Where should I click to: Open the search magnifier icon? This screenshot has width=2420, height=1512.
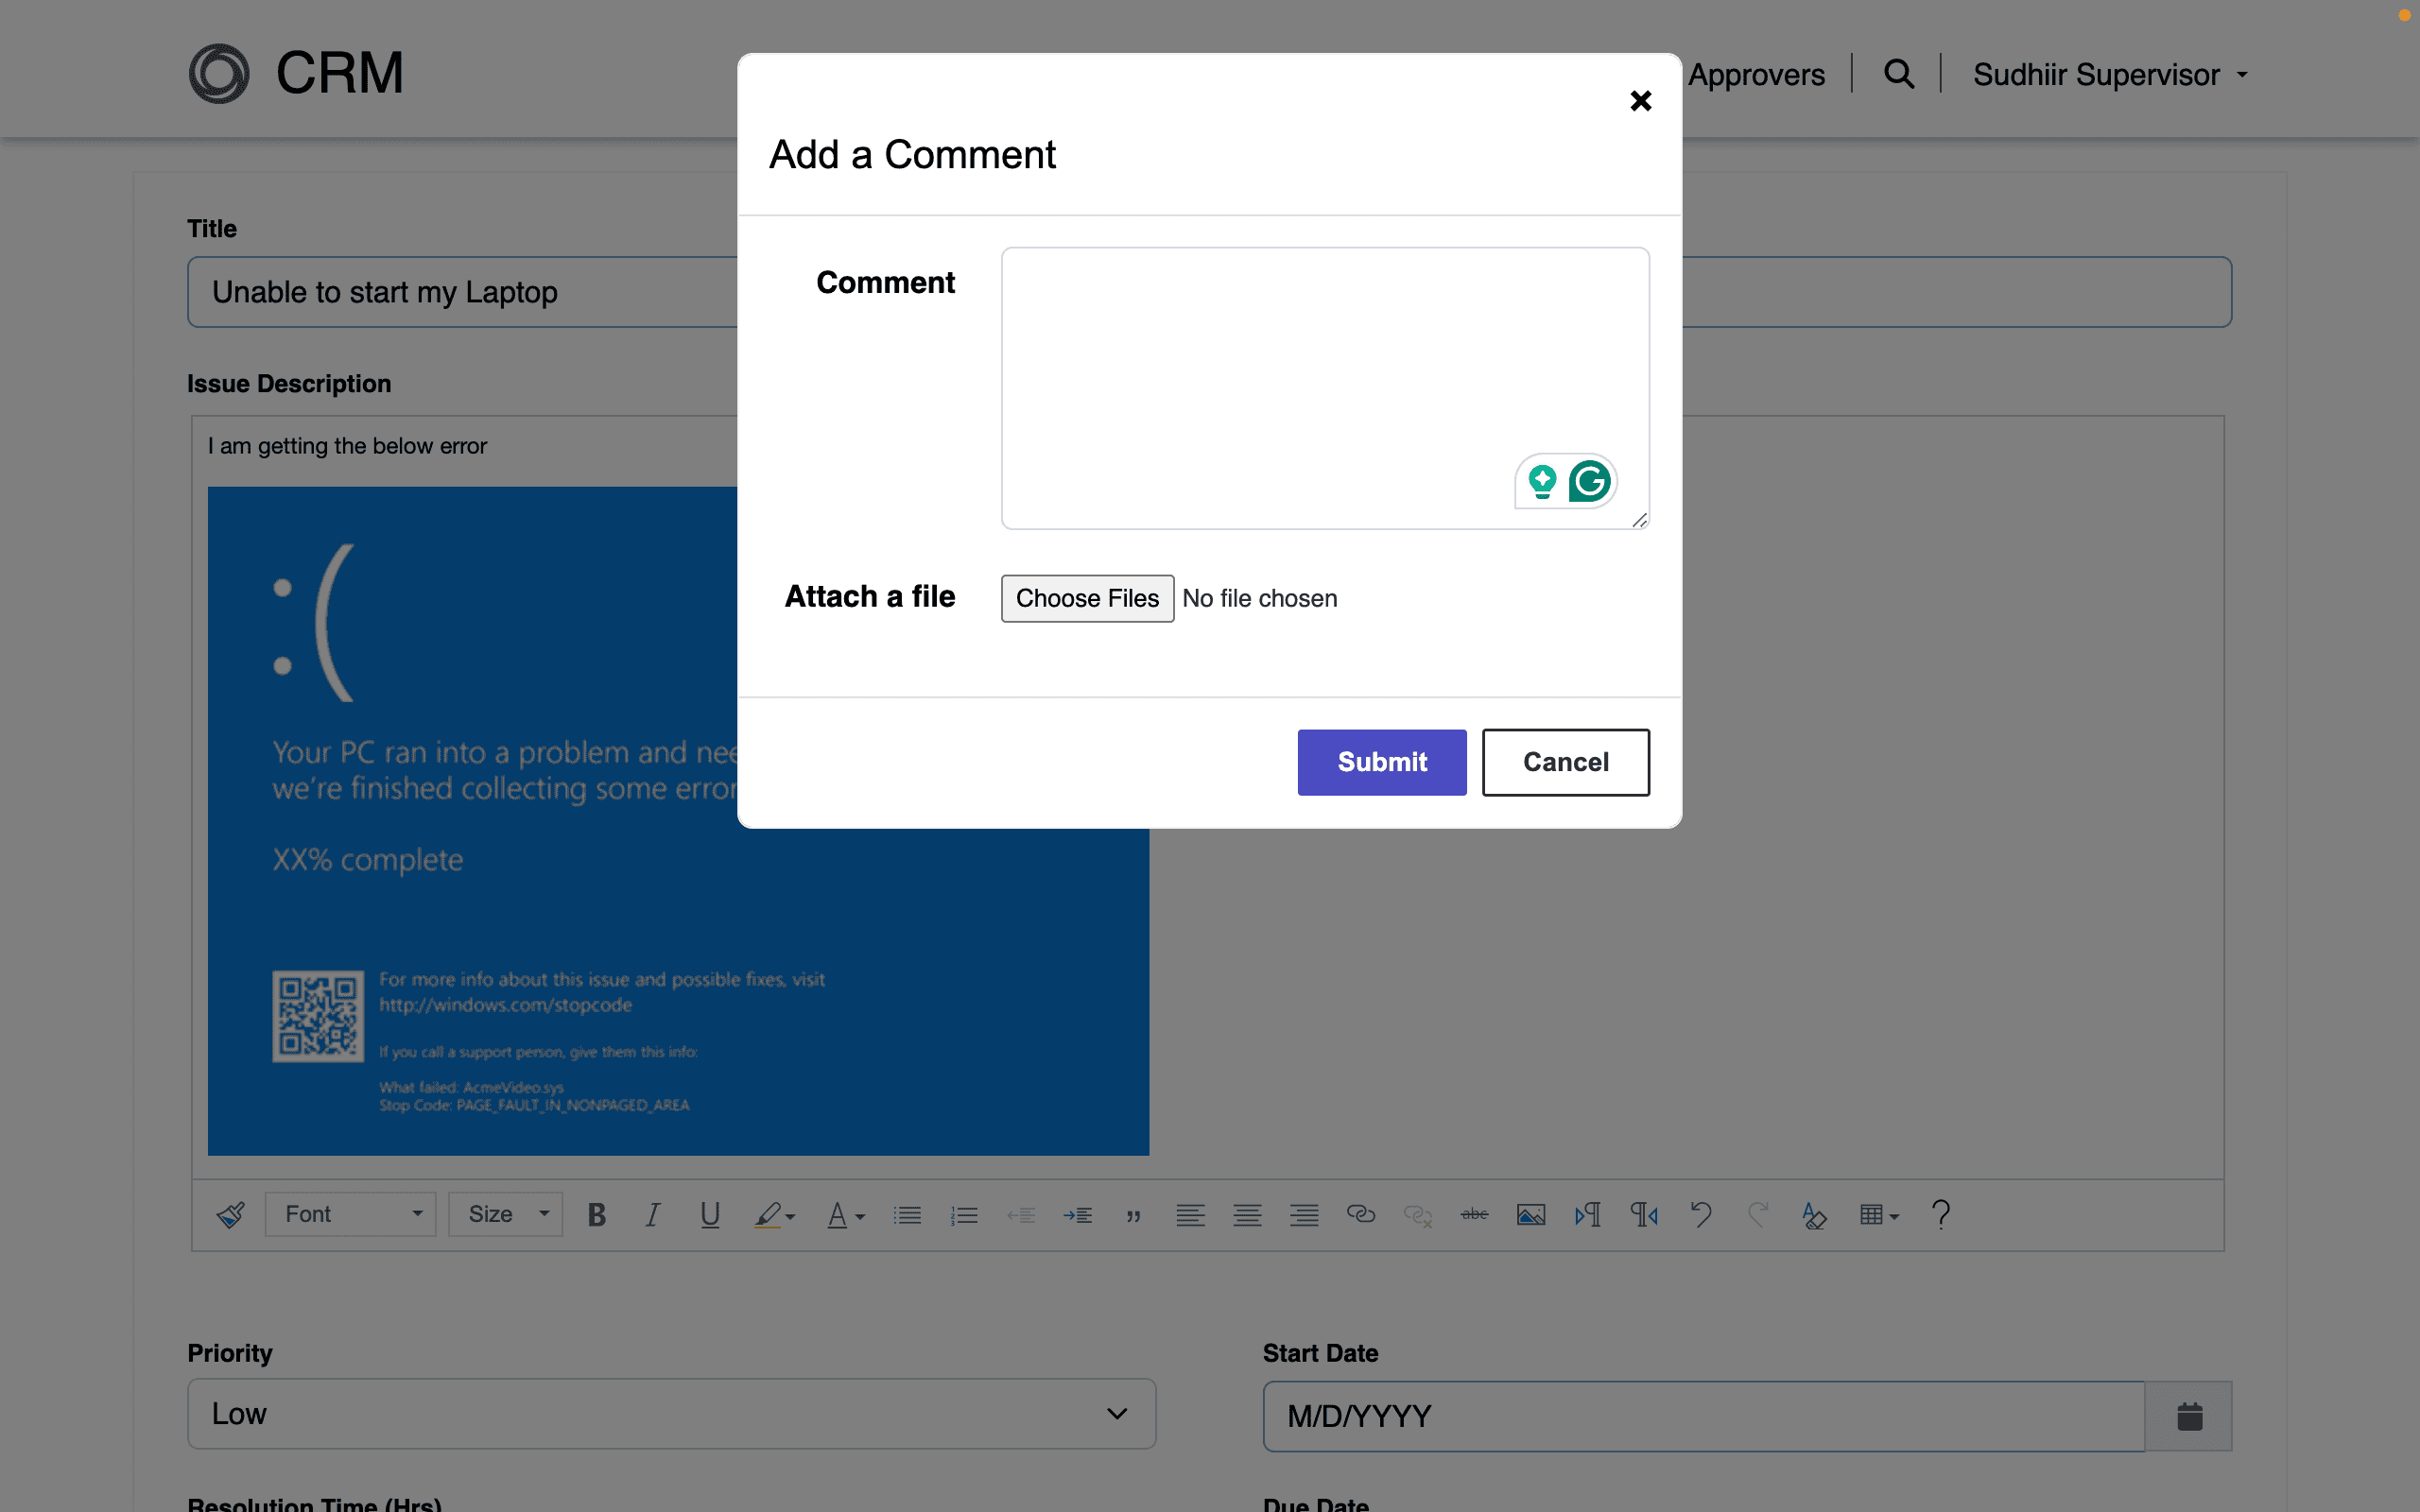(x=1898, y=74)
